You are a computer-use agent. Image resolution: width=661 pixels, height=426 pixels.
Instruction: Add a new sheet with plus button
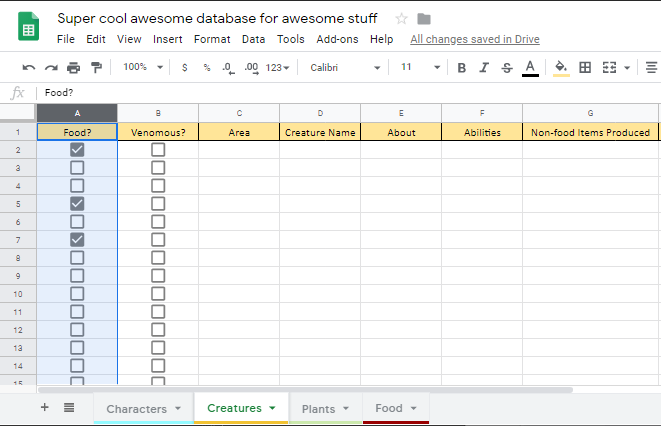point(44,407)
